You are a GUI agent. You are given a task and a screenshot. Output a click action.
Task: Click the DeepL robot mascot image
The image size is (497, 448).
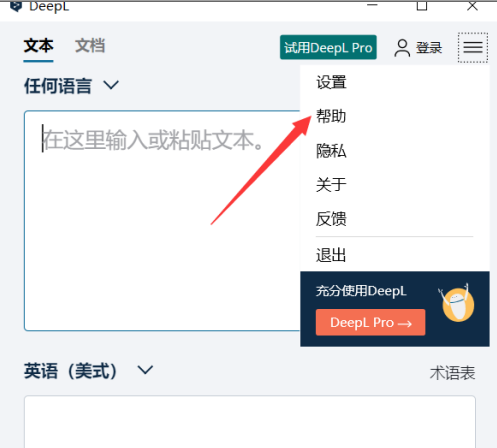[457, 303]
